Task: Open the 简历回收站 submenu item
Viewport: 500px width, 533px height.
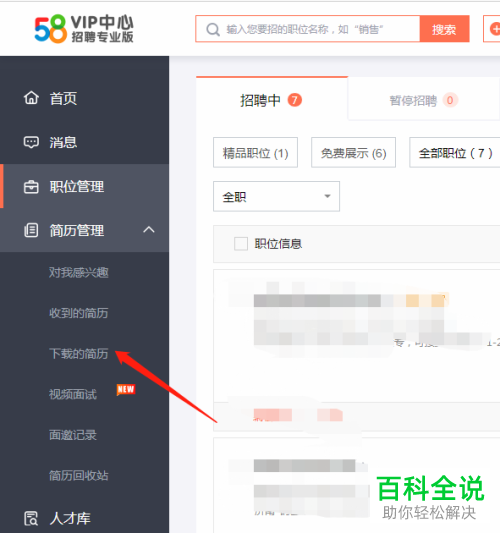Action: 79,475
